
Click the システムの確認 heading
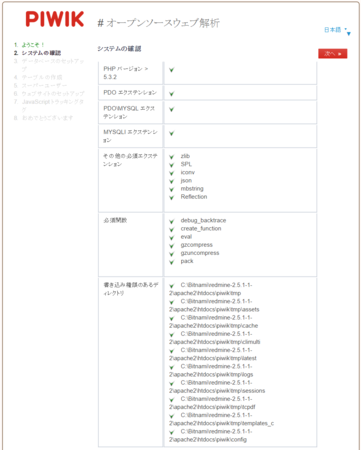(119, 49)
